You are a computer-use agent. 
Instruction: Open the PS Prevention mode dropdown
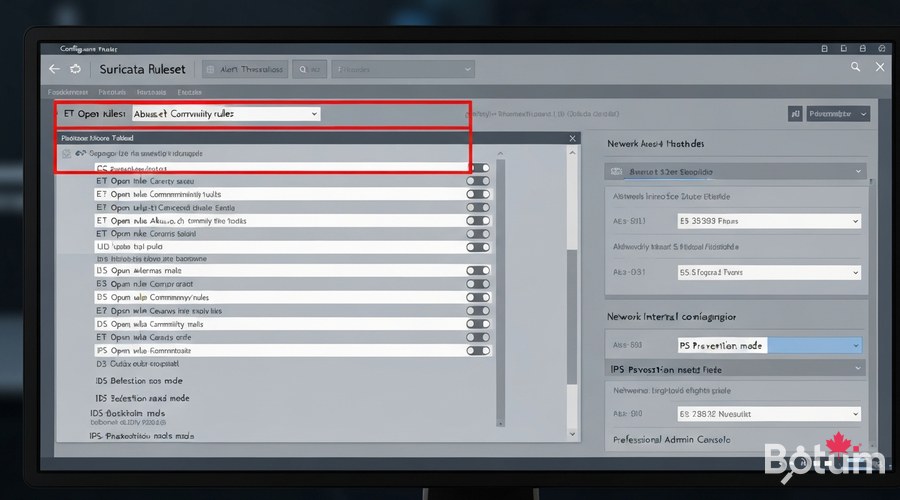[x=769, y=345]
